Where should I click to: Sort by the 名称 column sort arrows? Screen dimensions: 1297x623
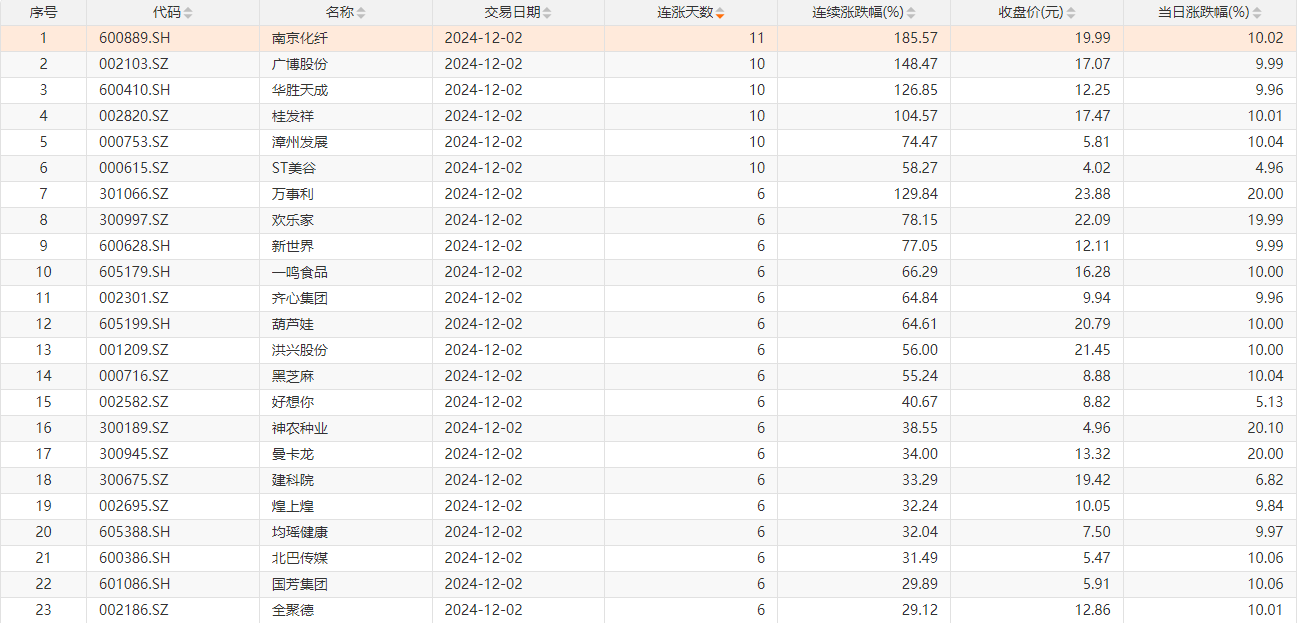(361, 13)
